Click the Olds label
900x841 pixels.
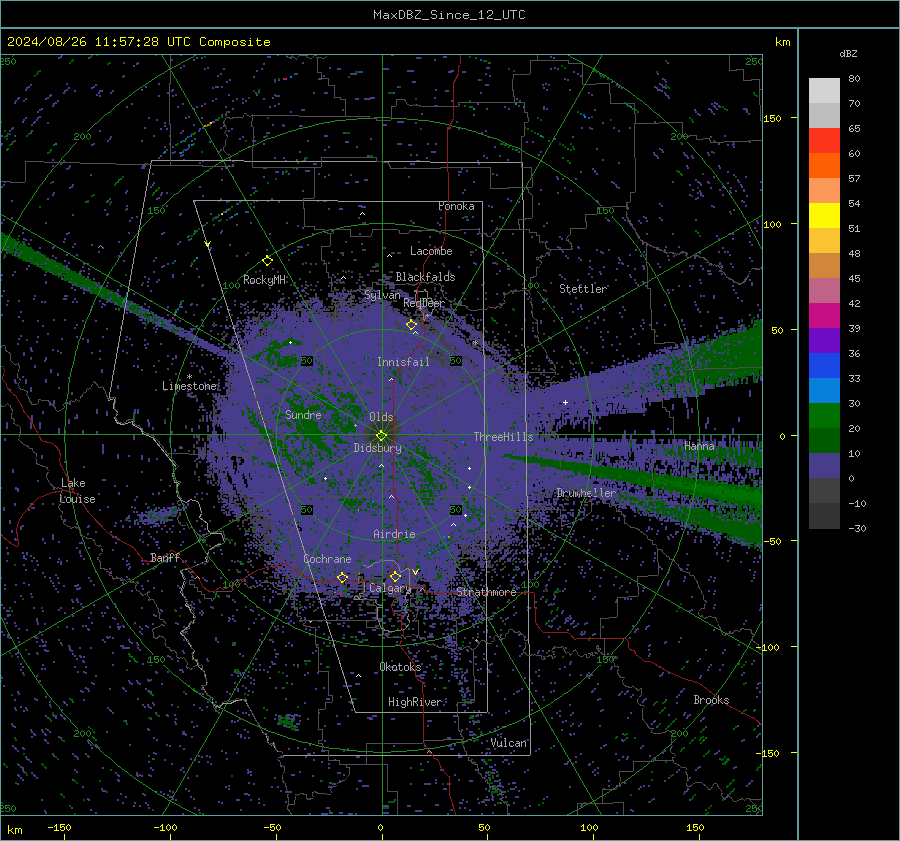tap(381, 417)
